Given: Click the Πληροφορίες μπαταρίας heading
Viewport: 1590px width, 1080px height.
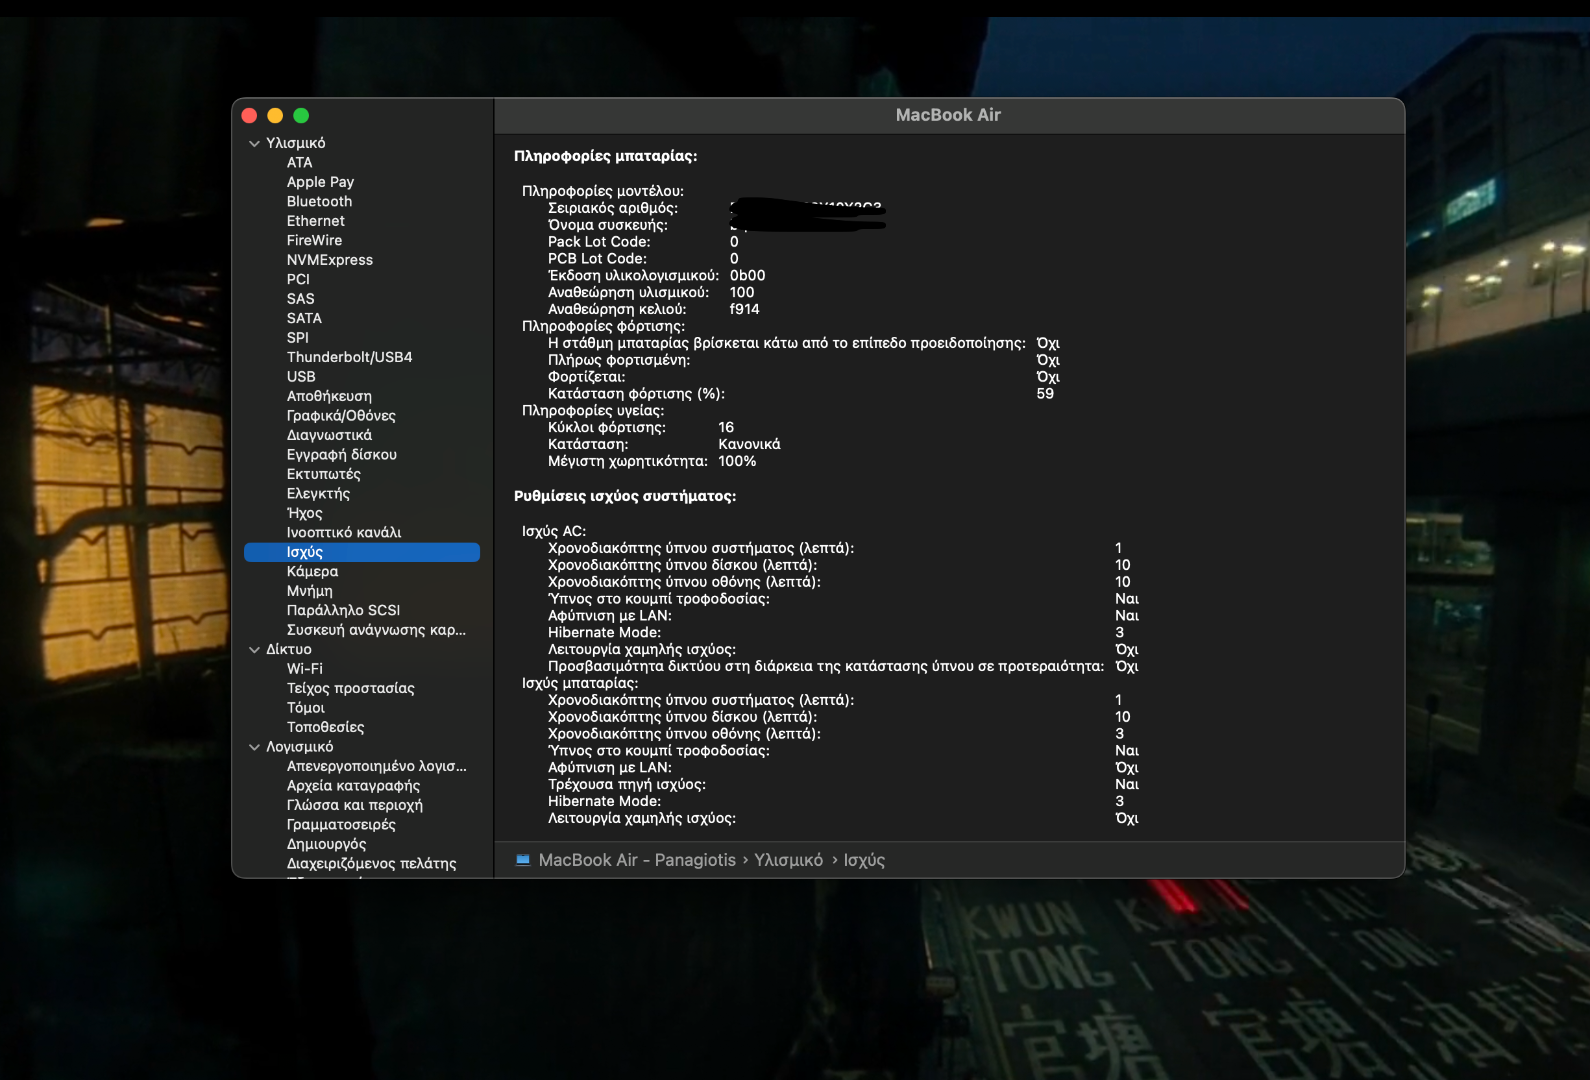Looking at the screenshot, I should pyautogui.click(x=605, y=156).
